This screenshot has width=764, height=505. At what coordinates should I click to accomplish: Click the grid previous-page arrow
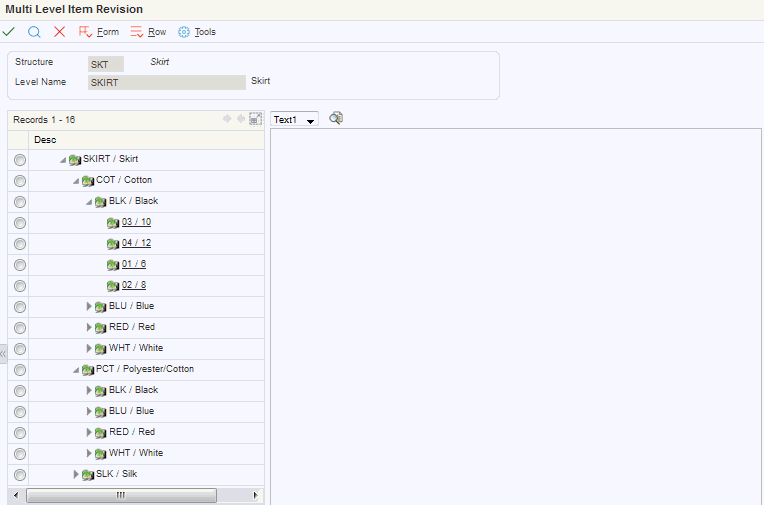[x=227, y=119]
